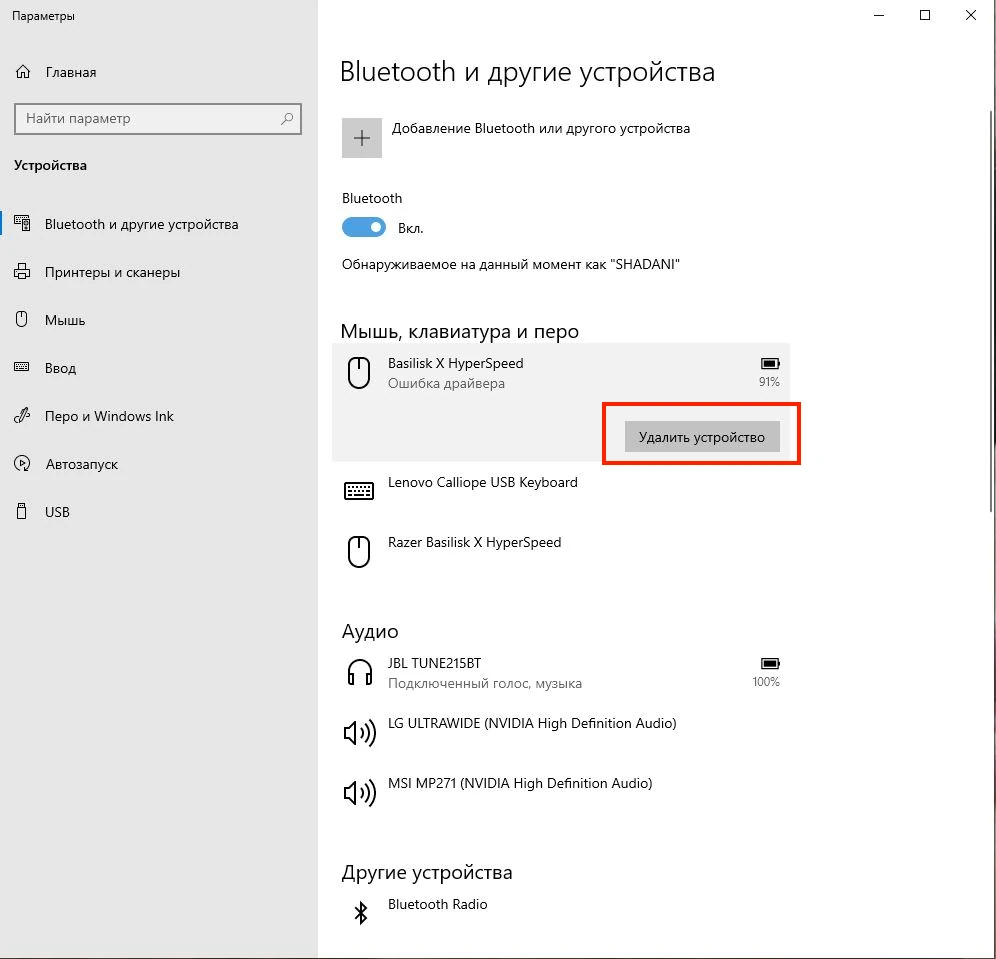Close the Параметры window
This screenshot has height=959, width=996.
[x=971, y=15]
